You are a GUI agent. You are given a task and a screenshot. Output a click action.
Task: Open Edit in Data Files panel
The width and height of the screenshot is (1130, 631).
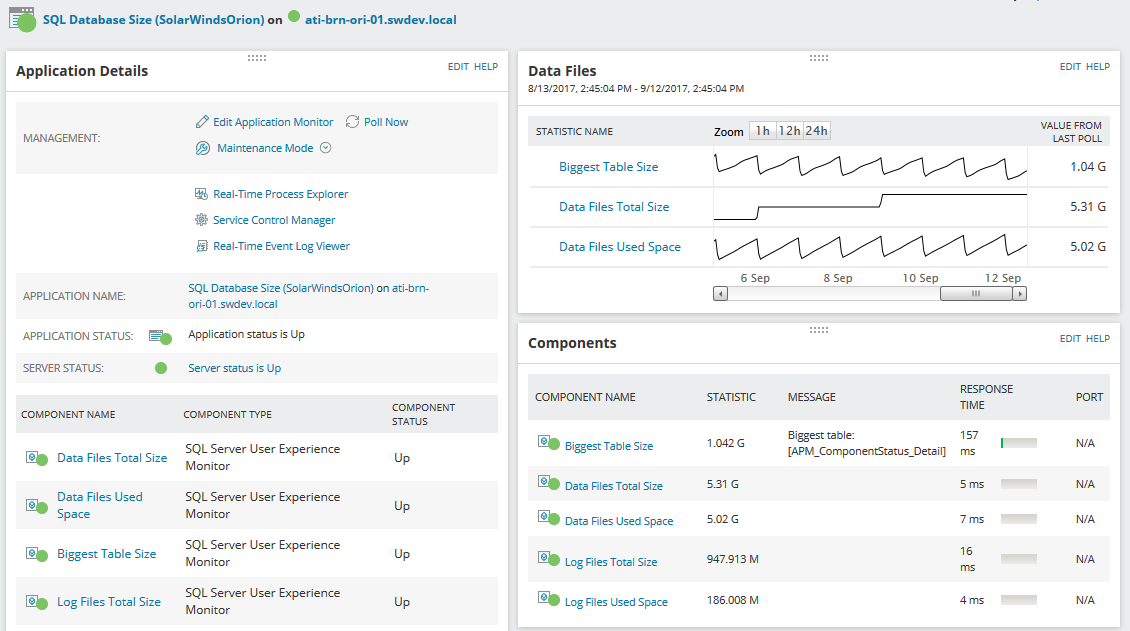click(1070, 67)
